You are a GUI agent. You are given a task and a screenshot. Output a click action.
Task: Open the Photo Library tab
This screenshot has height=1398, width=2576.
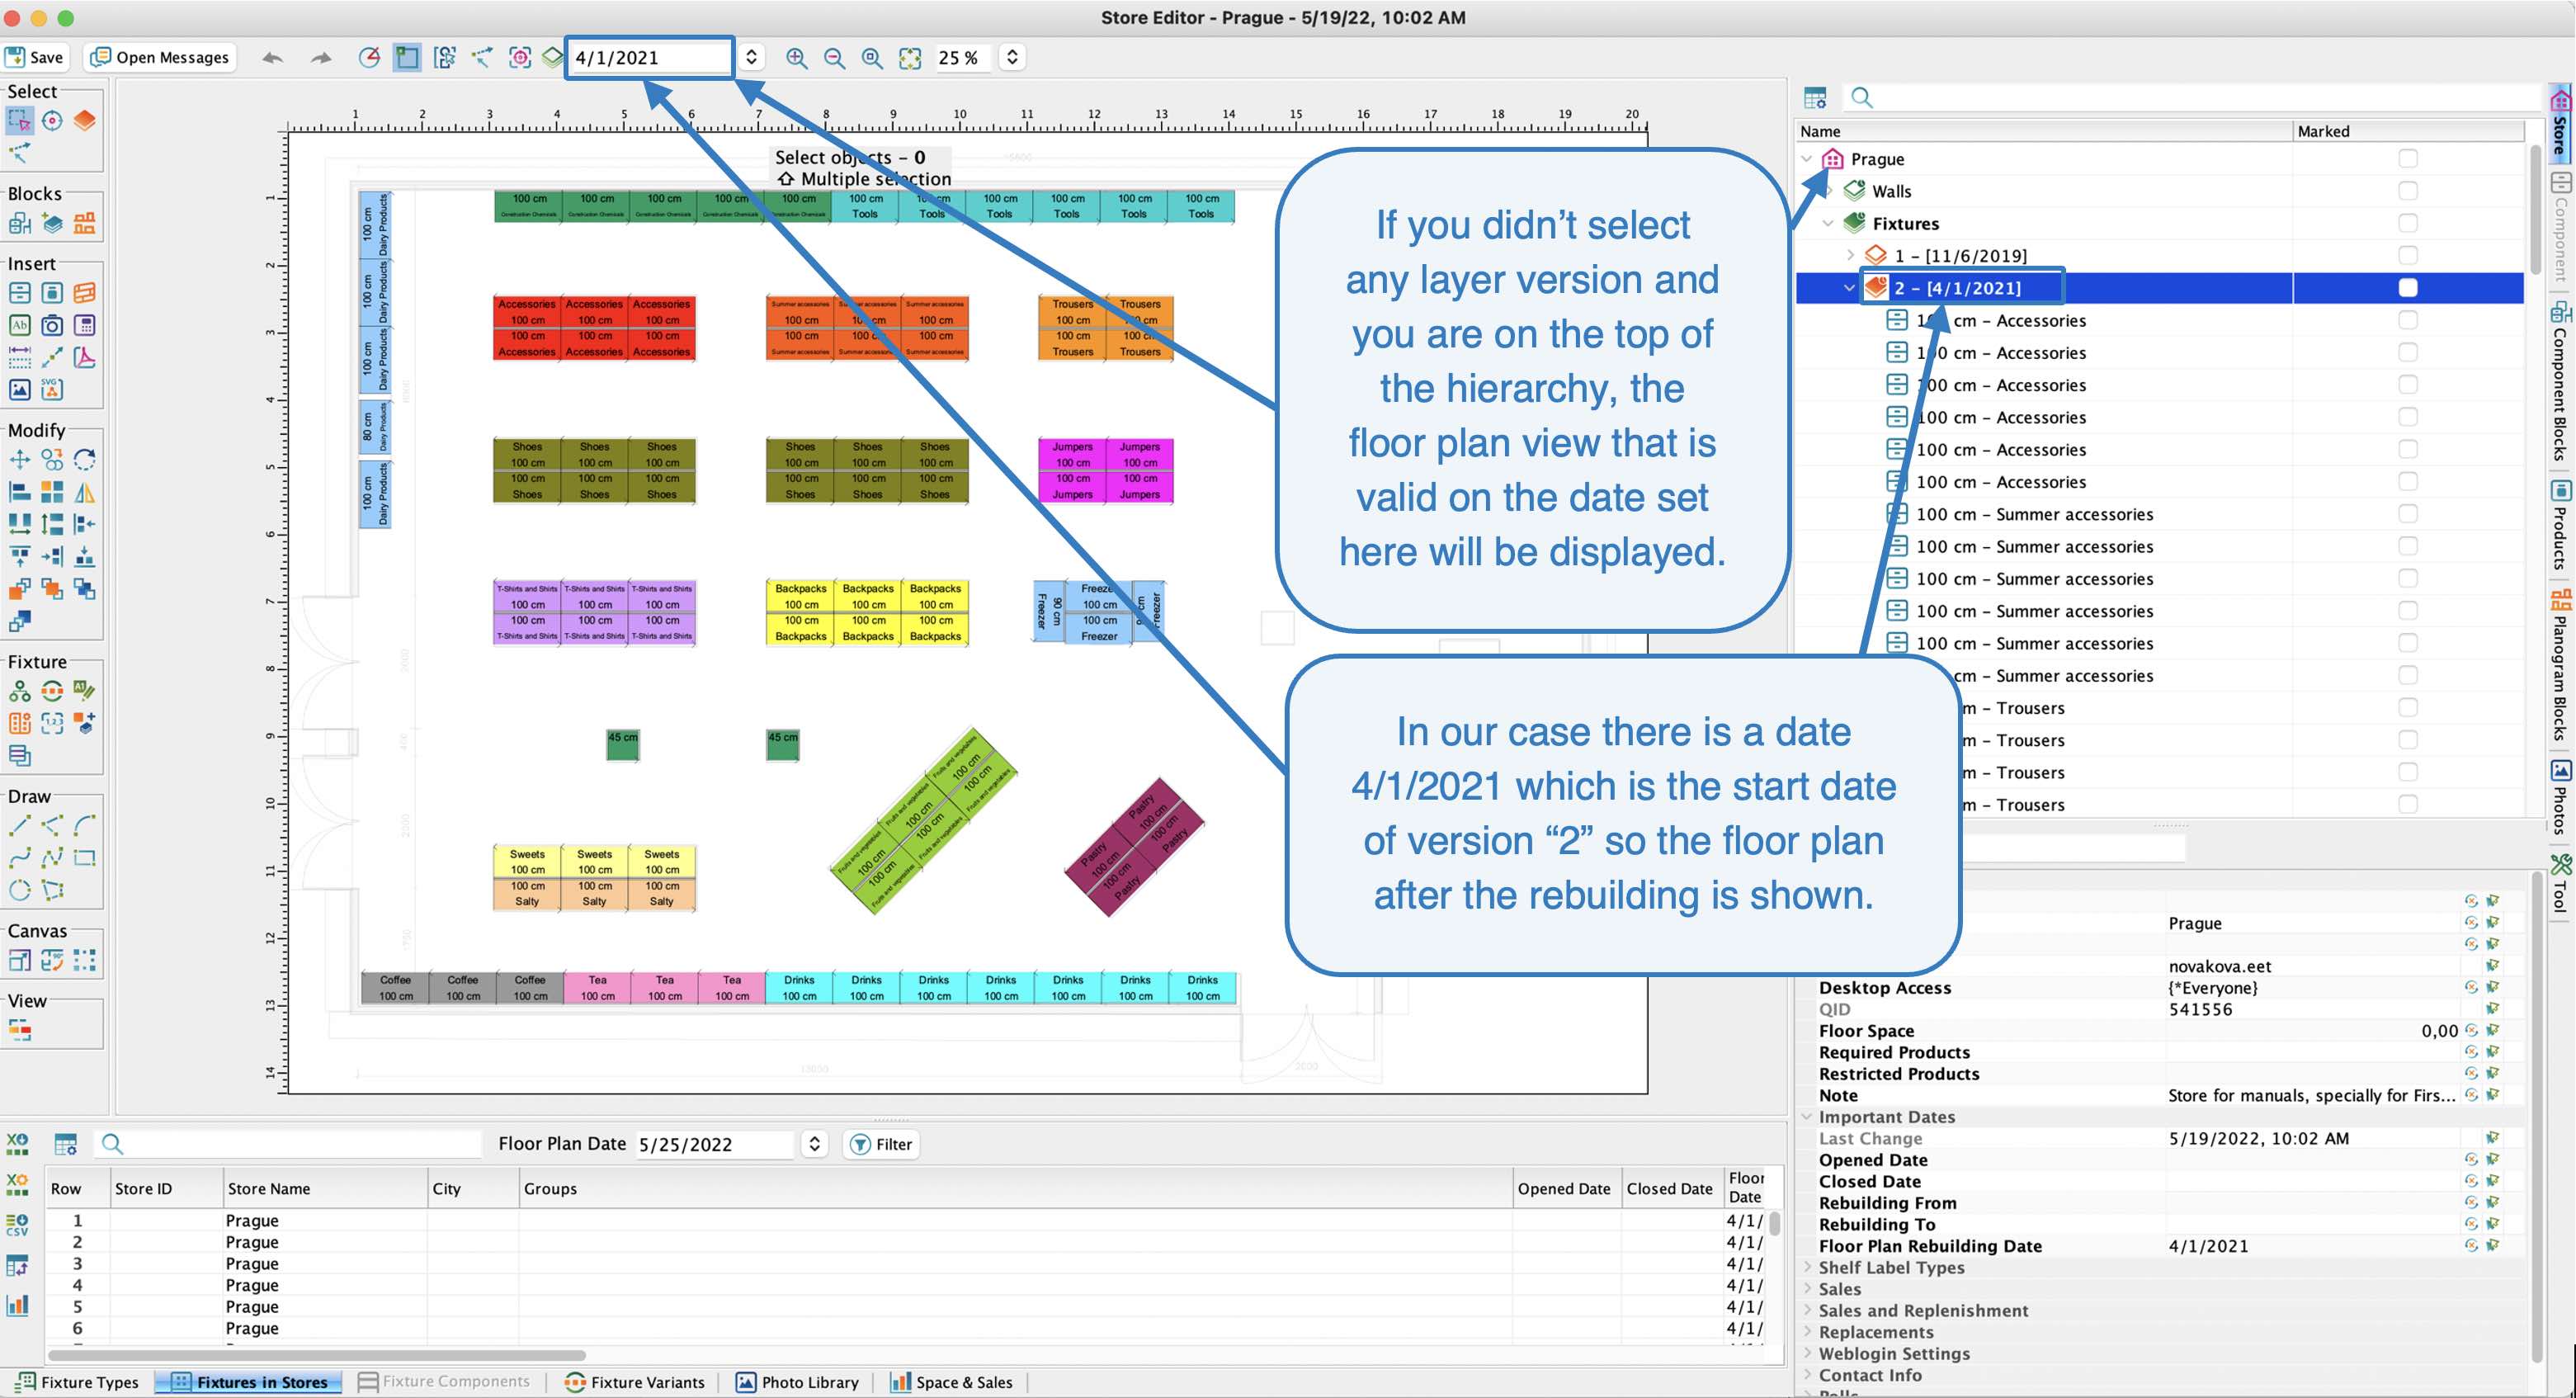pos(798,1382)
